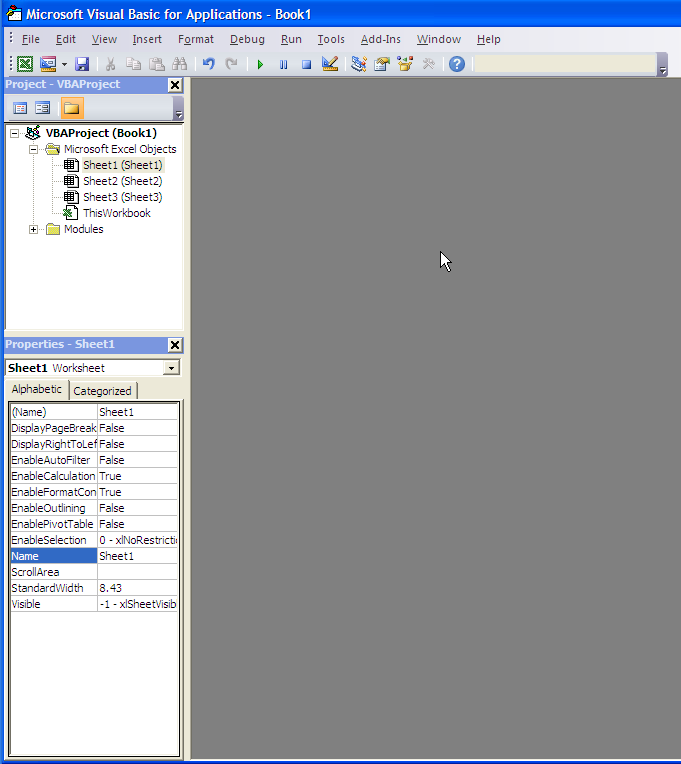The width and height of the screenshot is (681, 764).
Task: Open Find with the binoculars icon
Action: [x=179, y=64]
